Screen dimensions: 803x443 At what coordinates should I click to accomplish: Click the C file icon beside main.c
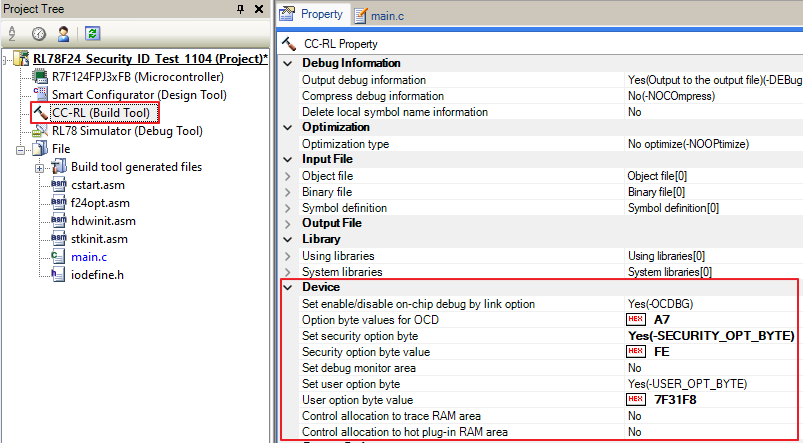(58, 257)
